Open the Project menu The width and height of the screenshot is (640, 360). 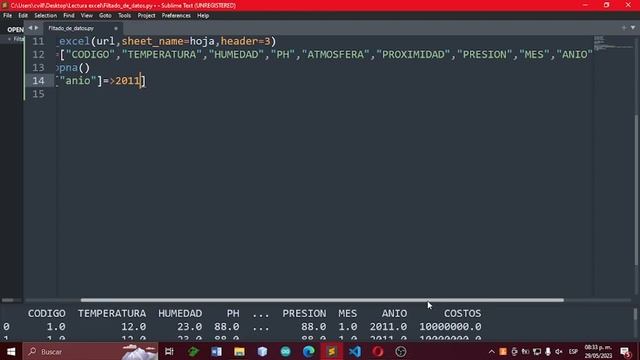click(x=146, y=16)
